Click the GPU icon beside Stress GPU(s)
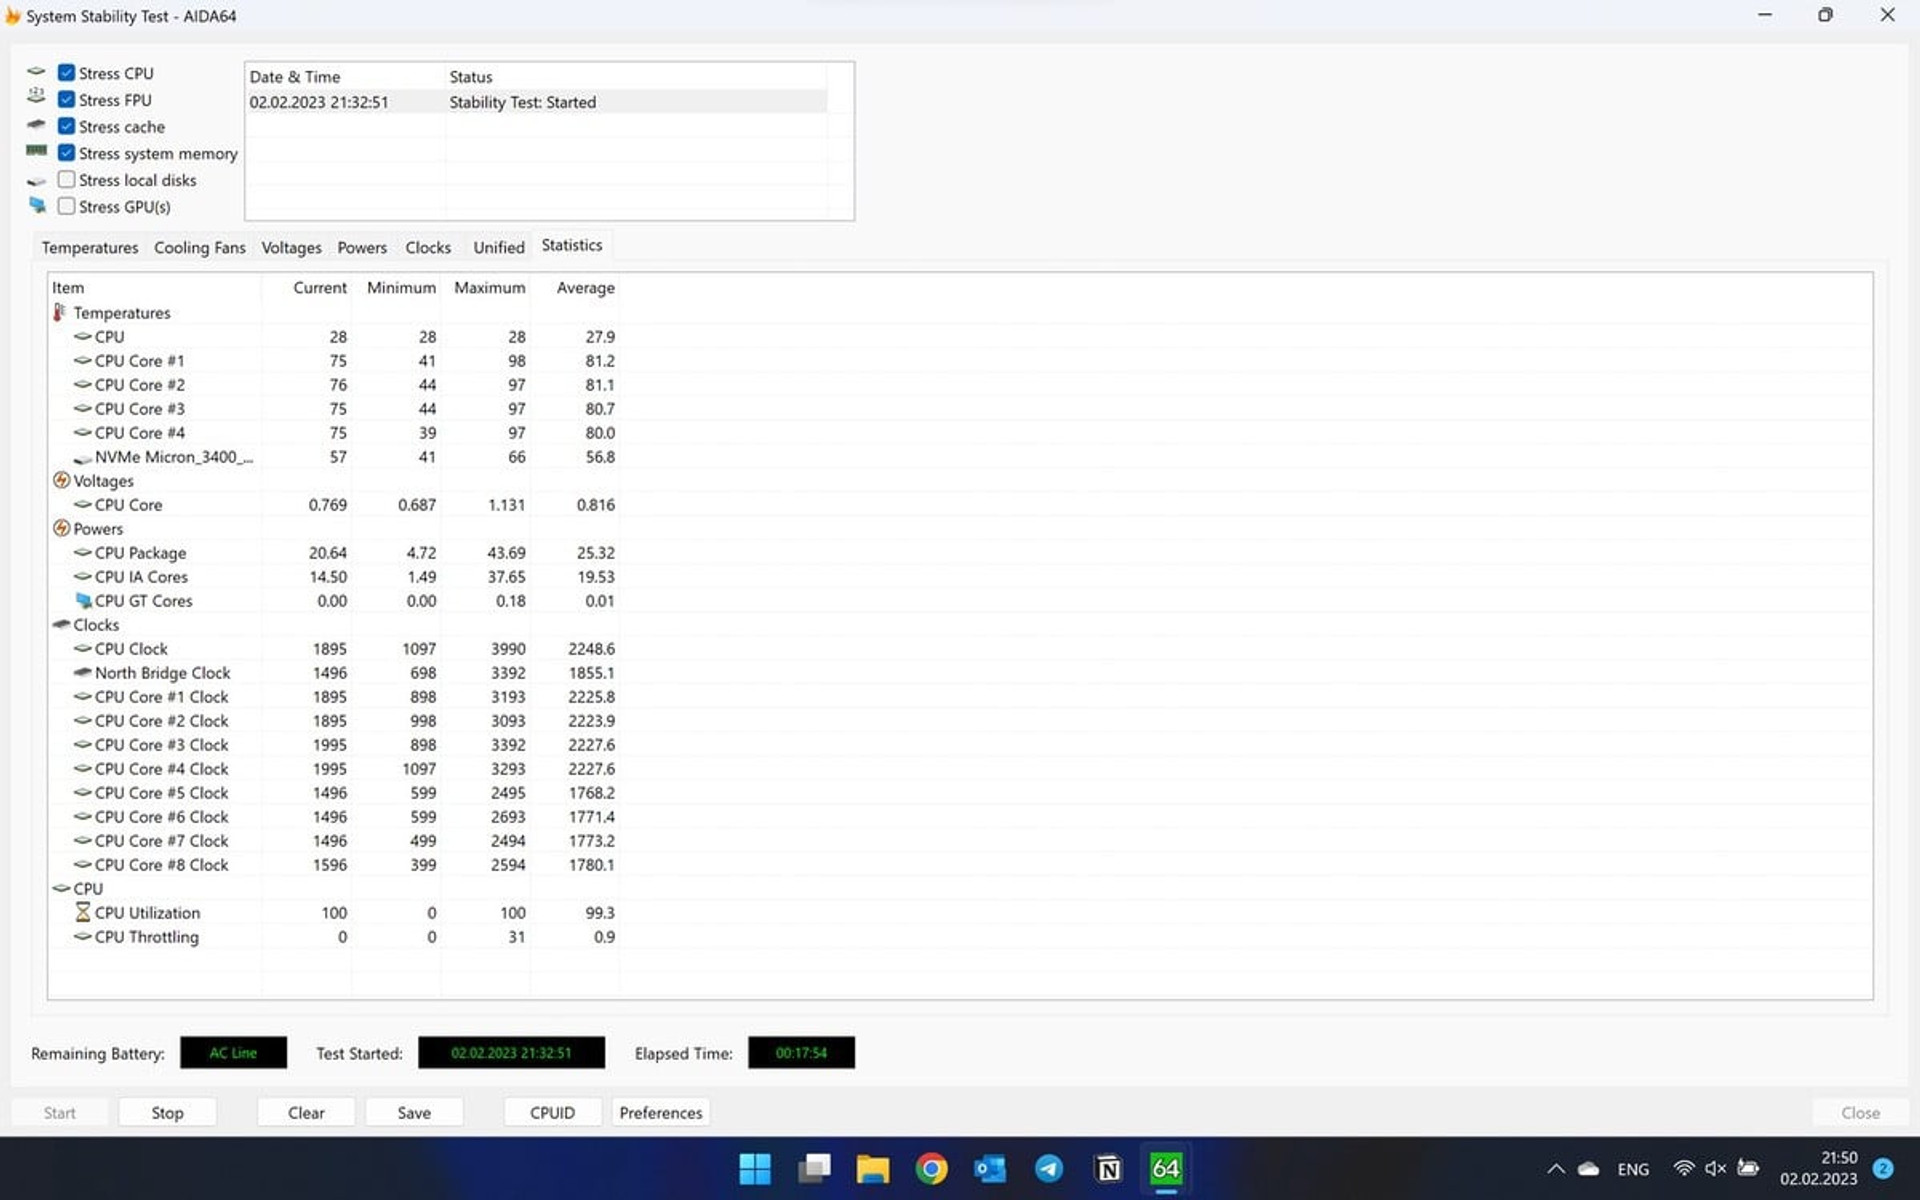The width and height of the screenshot is (1920, 1200). [x=37, y=205]
